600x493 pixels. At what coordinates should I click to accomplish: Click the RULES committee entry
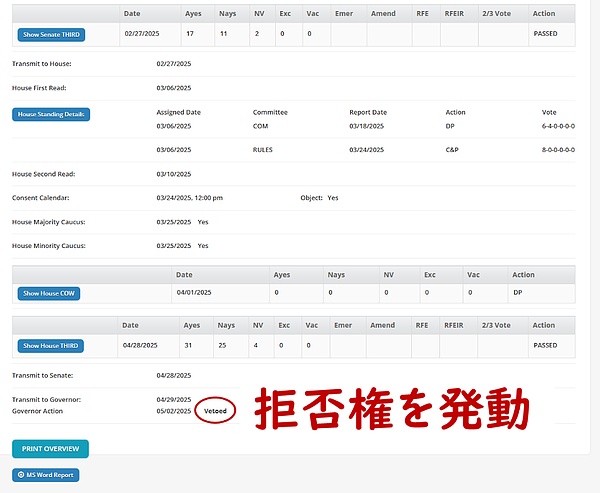tap(264, 150)
